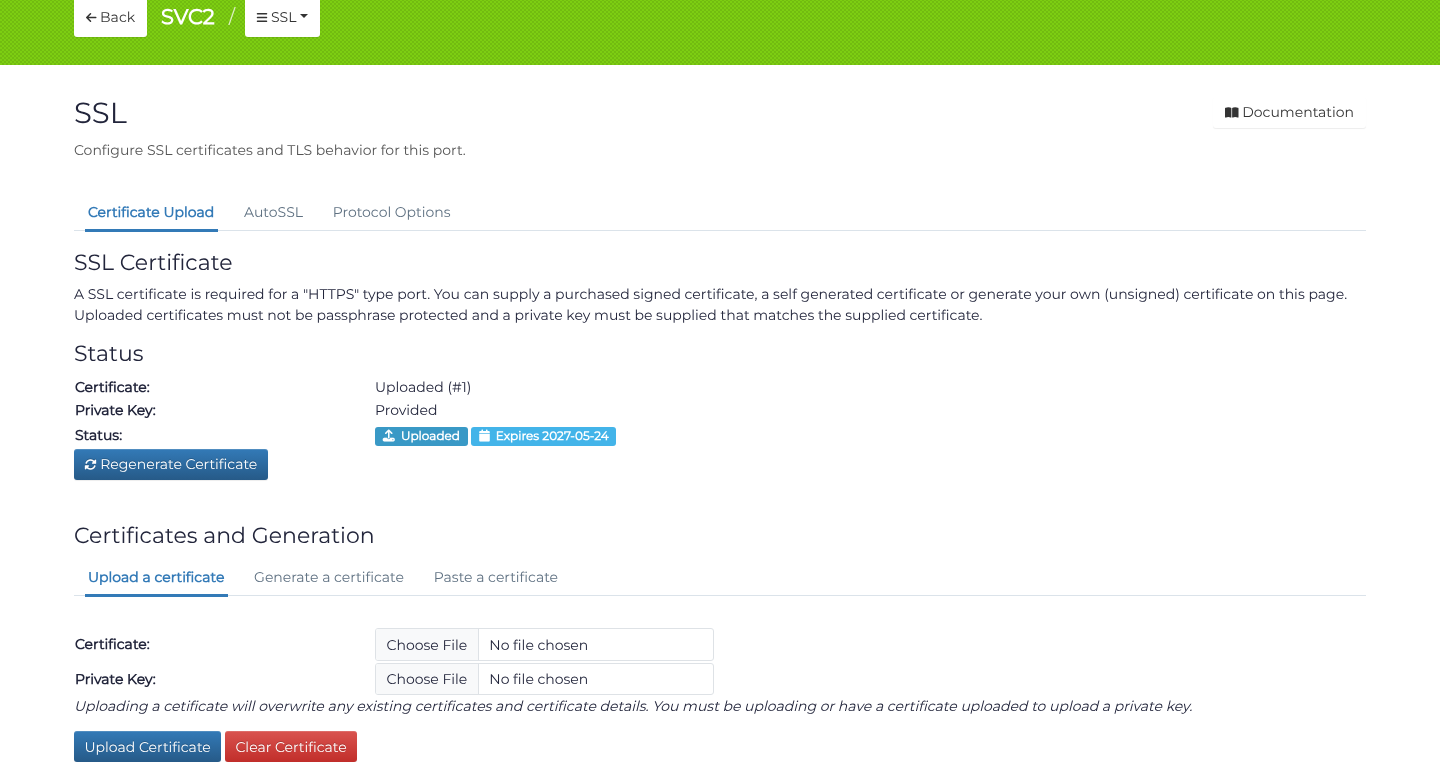Click the 'Certificates and Generation' heading
Viewport: 1440px width, 762px height.
coord(224,535)
